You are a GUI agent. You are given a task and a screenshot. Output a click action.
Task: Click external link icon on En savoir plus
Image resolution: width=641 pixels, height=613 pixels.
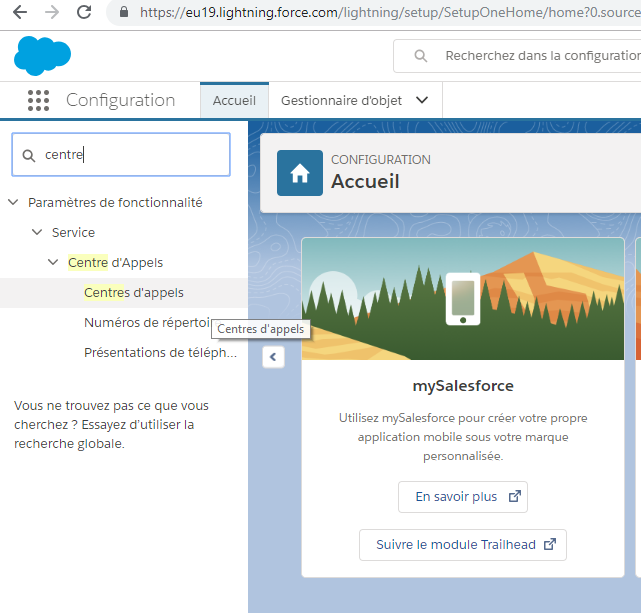click(x=515, y=496)
